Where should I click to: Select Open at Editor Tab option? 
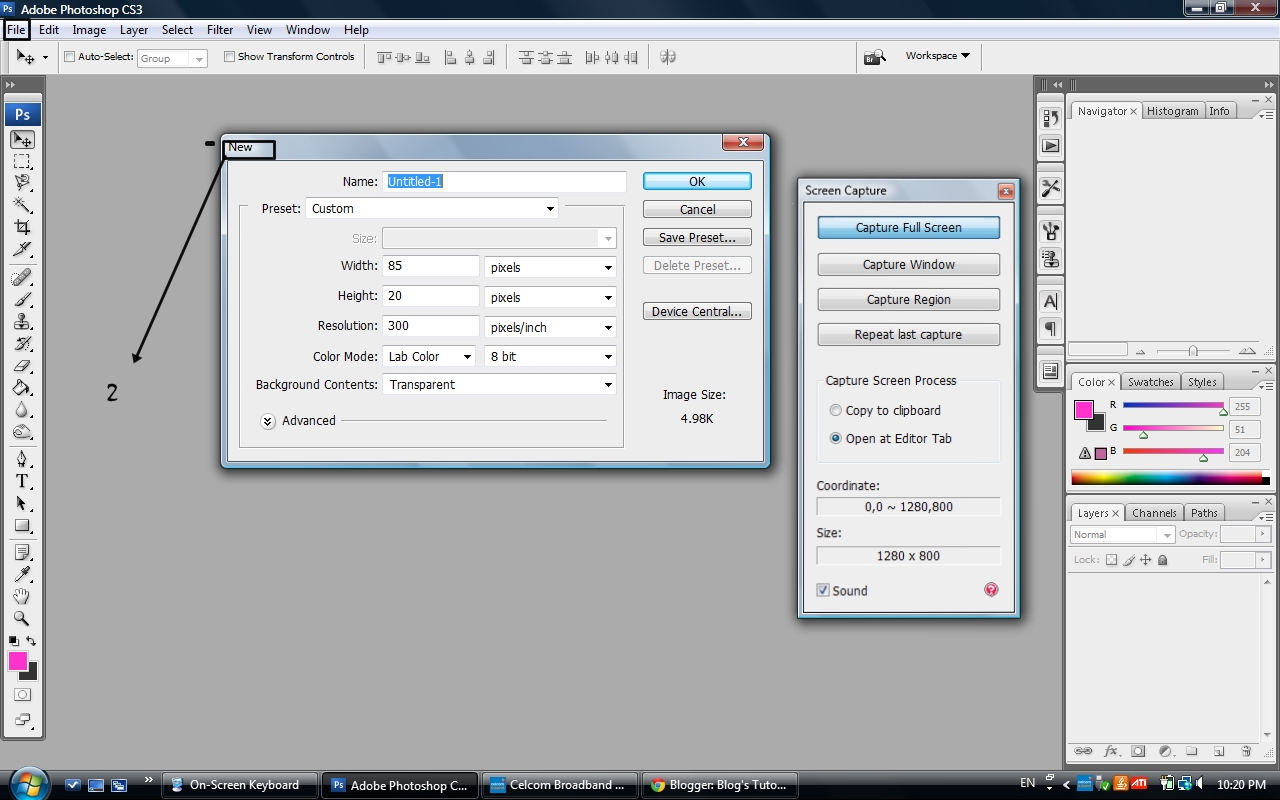pyautogui.click(x=836, y=438)
